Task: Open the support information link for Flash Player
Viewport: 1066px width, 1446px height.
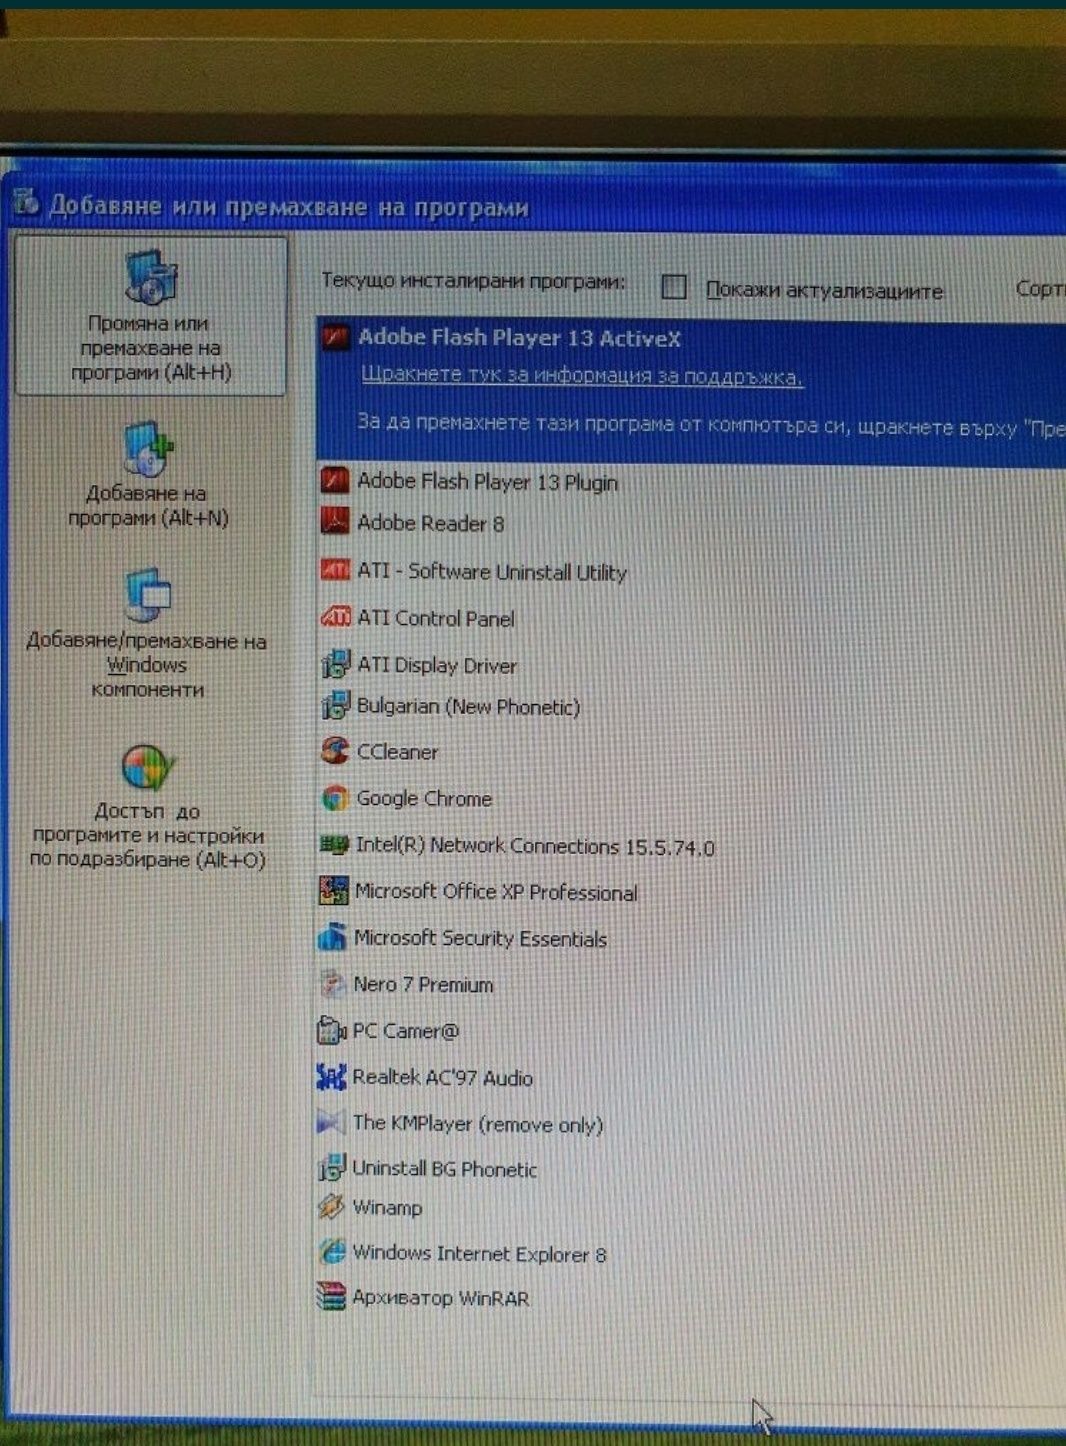Action: point(582,376)
